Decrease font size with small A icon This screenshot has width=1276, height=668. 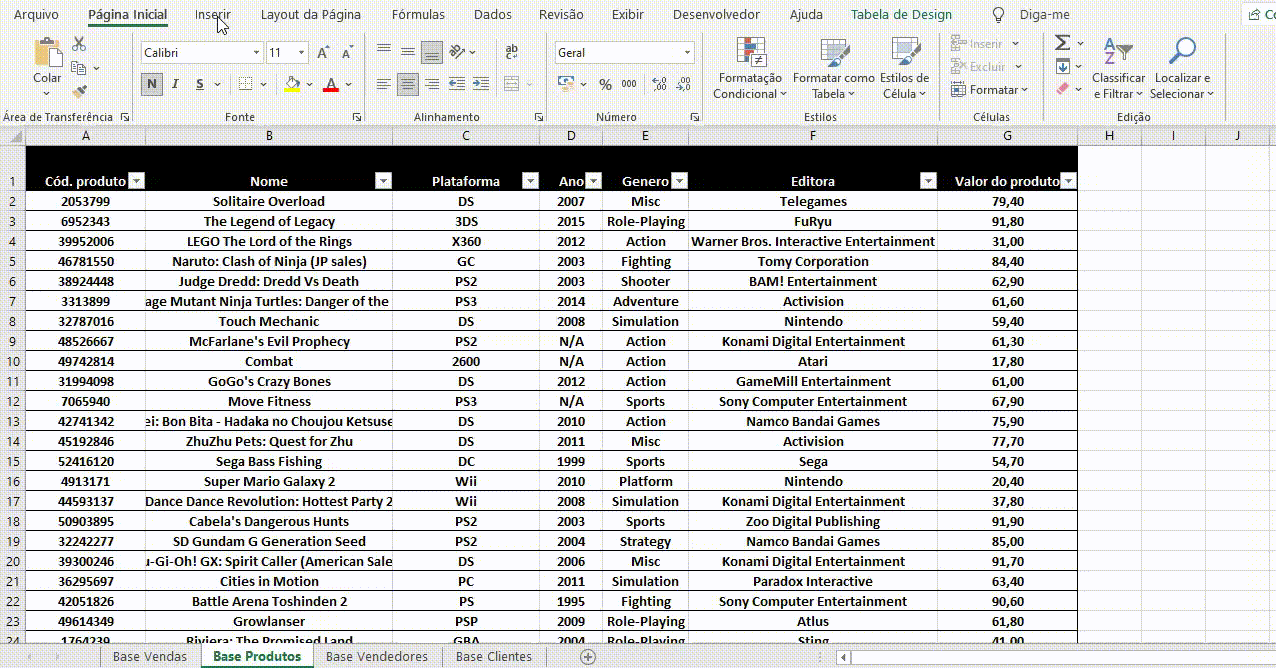[347, 53]
